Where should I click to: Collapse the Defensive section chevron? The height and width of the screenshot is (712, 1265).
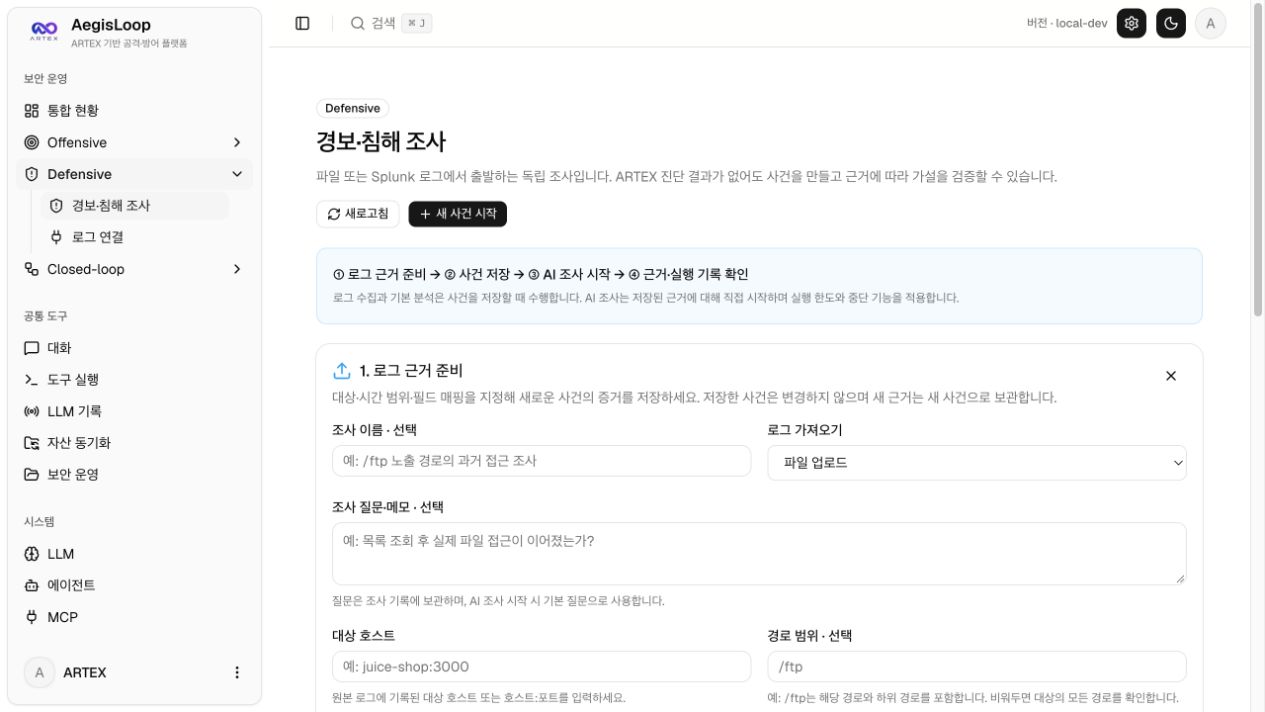[237, 174]
